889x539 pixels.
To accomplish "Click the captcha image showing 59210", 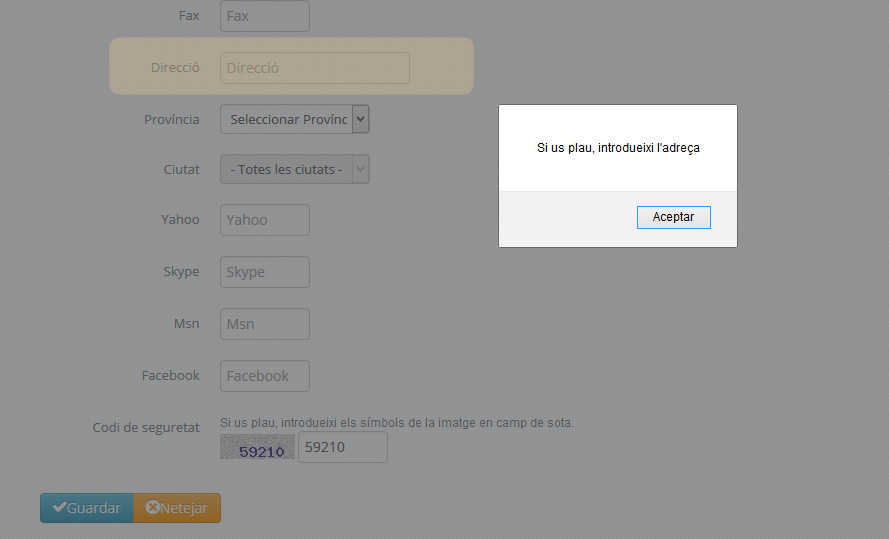I will click(257, 447).
